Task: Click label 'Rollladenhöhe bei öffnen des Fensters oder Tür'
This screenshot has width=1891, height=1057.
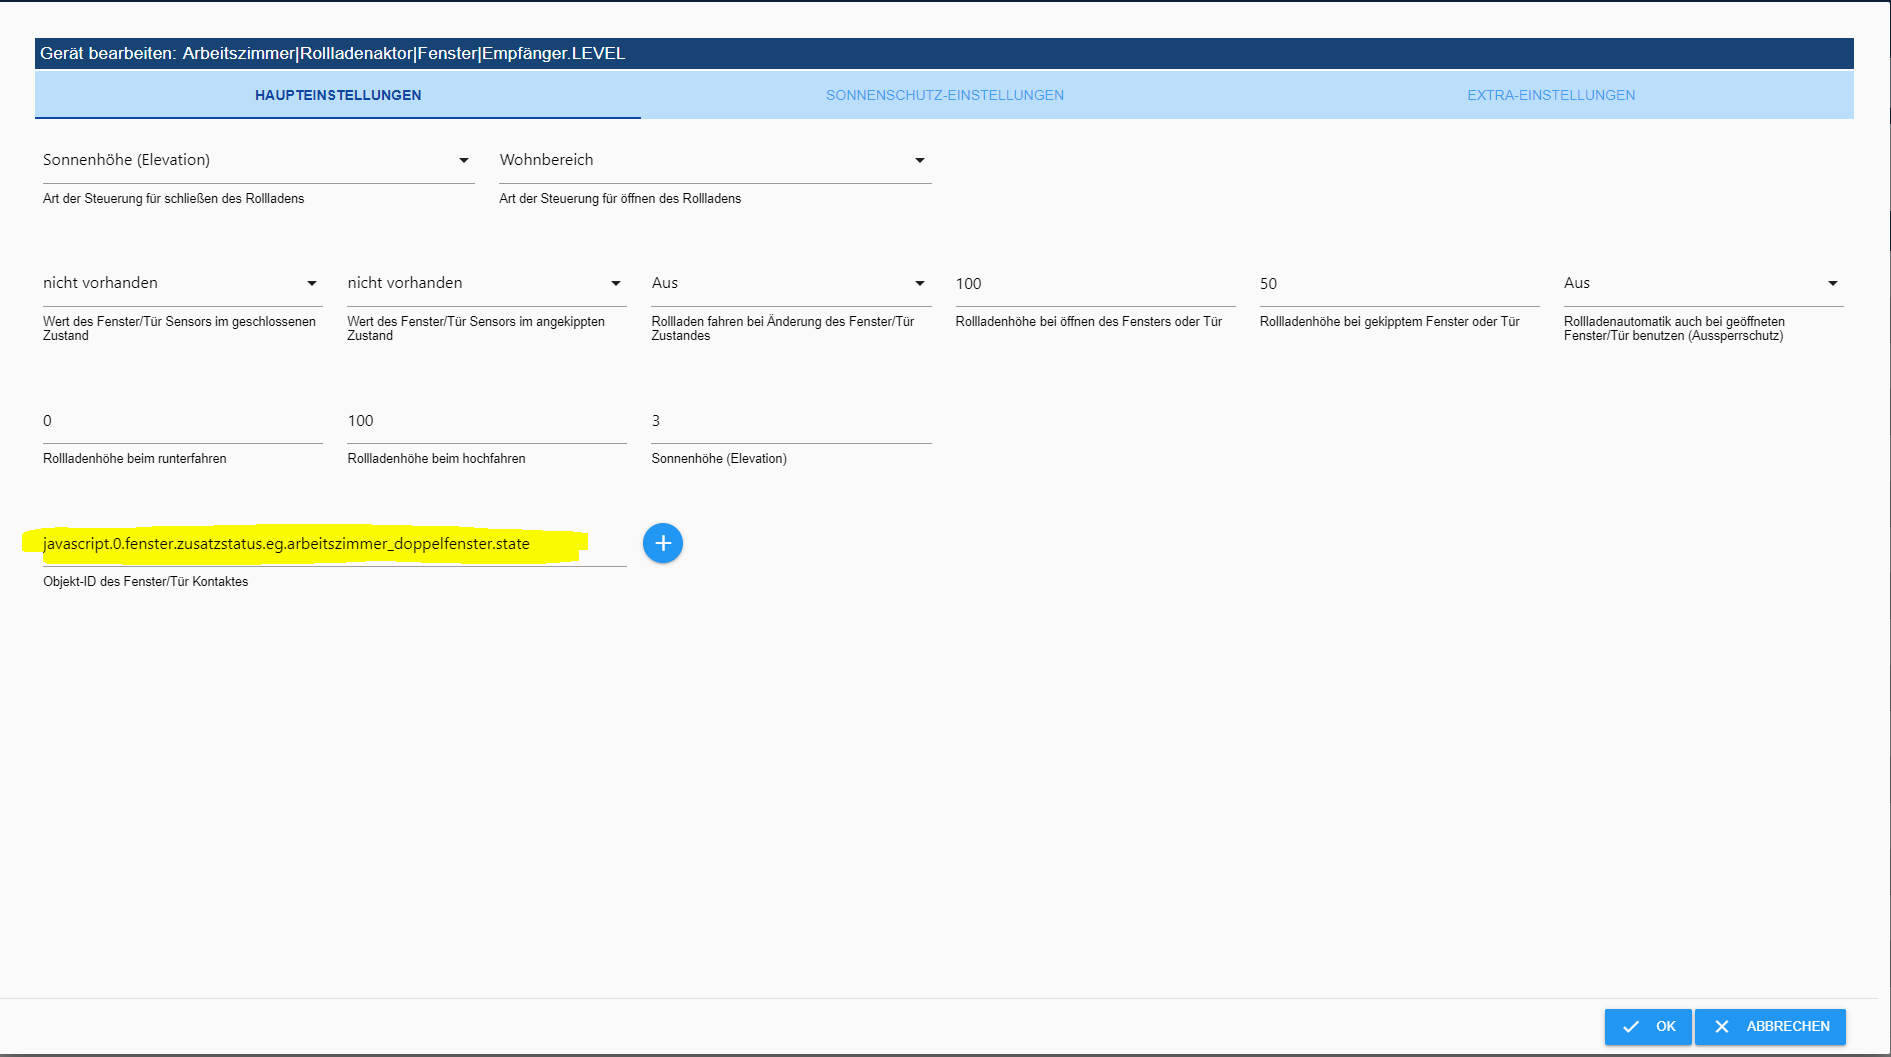Action: click(x=1088, y=322)
